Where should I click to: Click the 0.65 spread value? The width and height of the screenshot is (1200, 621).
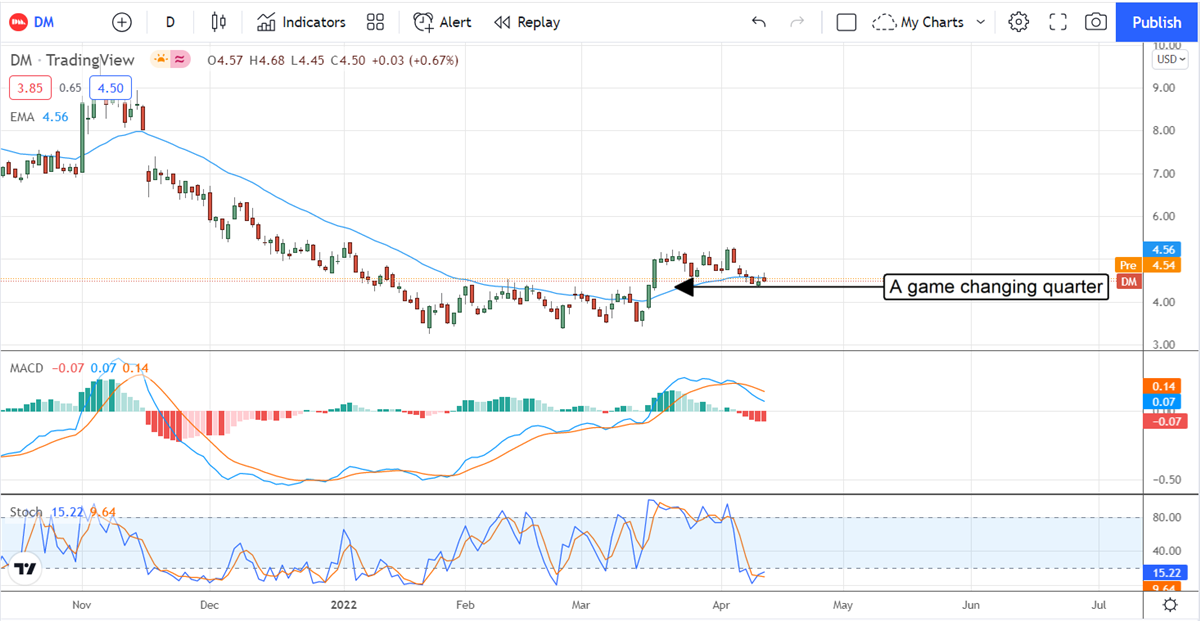pyautogui.click(x=70, y=88)
